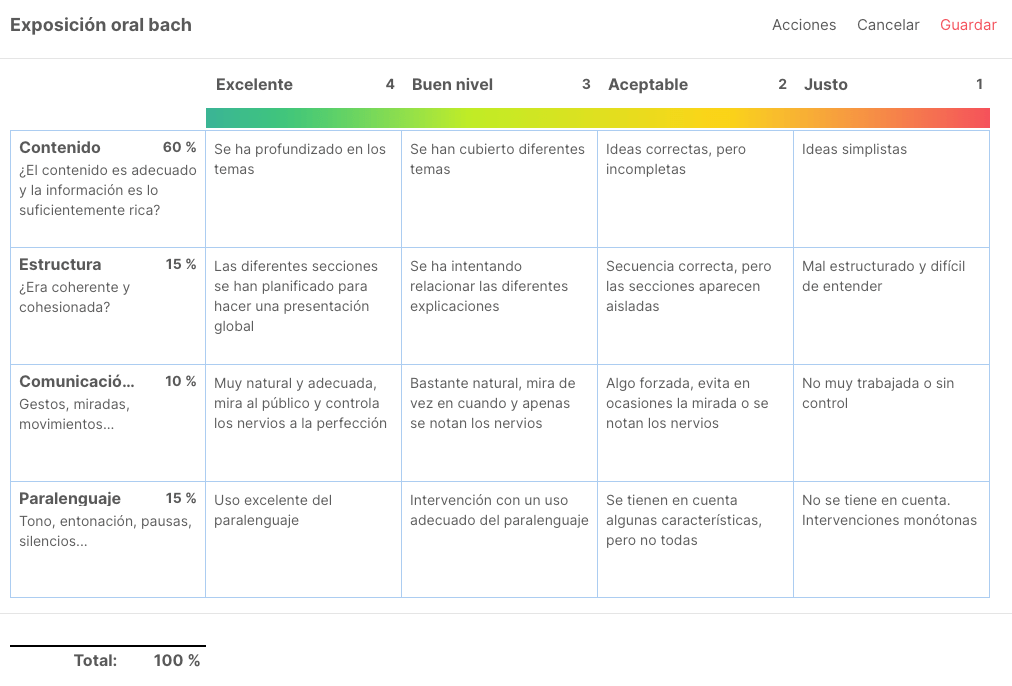Edit the Contenido criterion title
Image resolution: width=1012 pixels, height=686 pixels.
coord(60,148)
